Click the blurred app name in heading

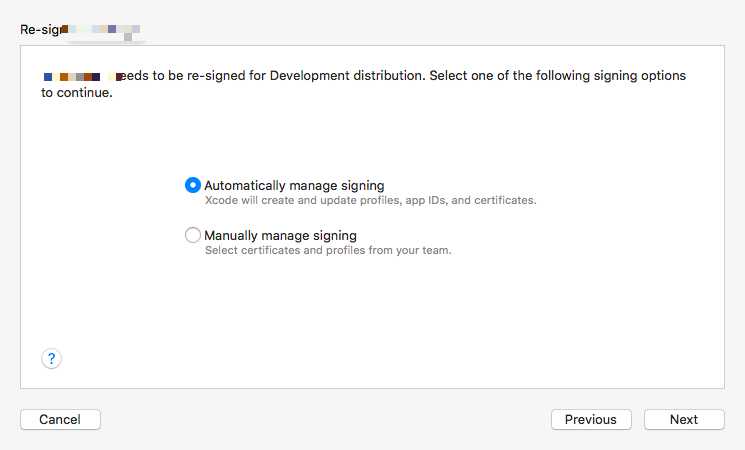101,30
